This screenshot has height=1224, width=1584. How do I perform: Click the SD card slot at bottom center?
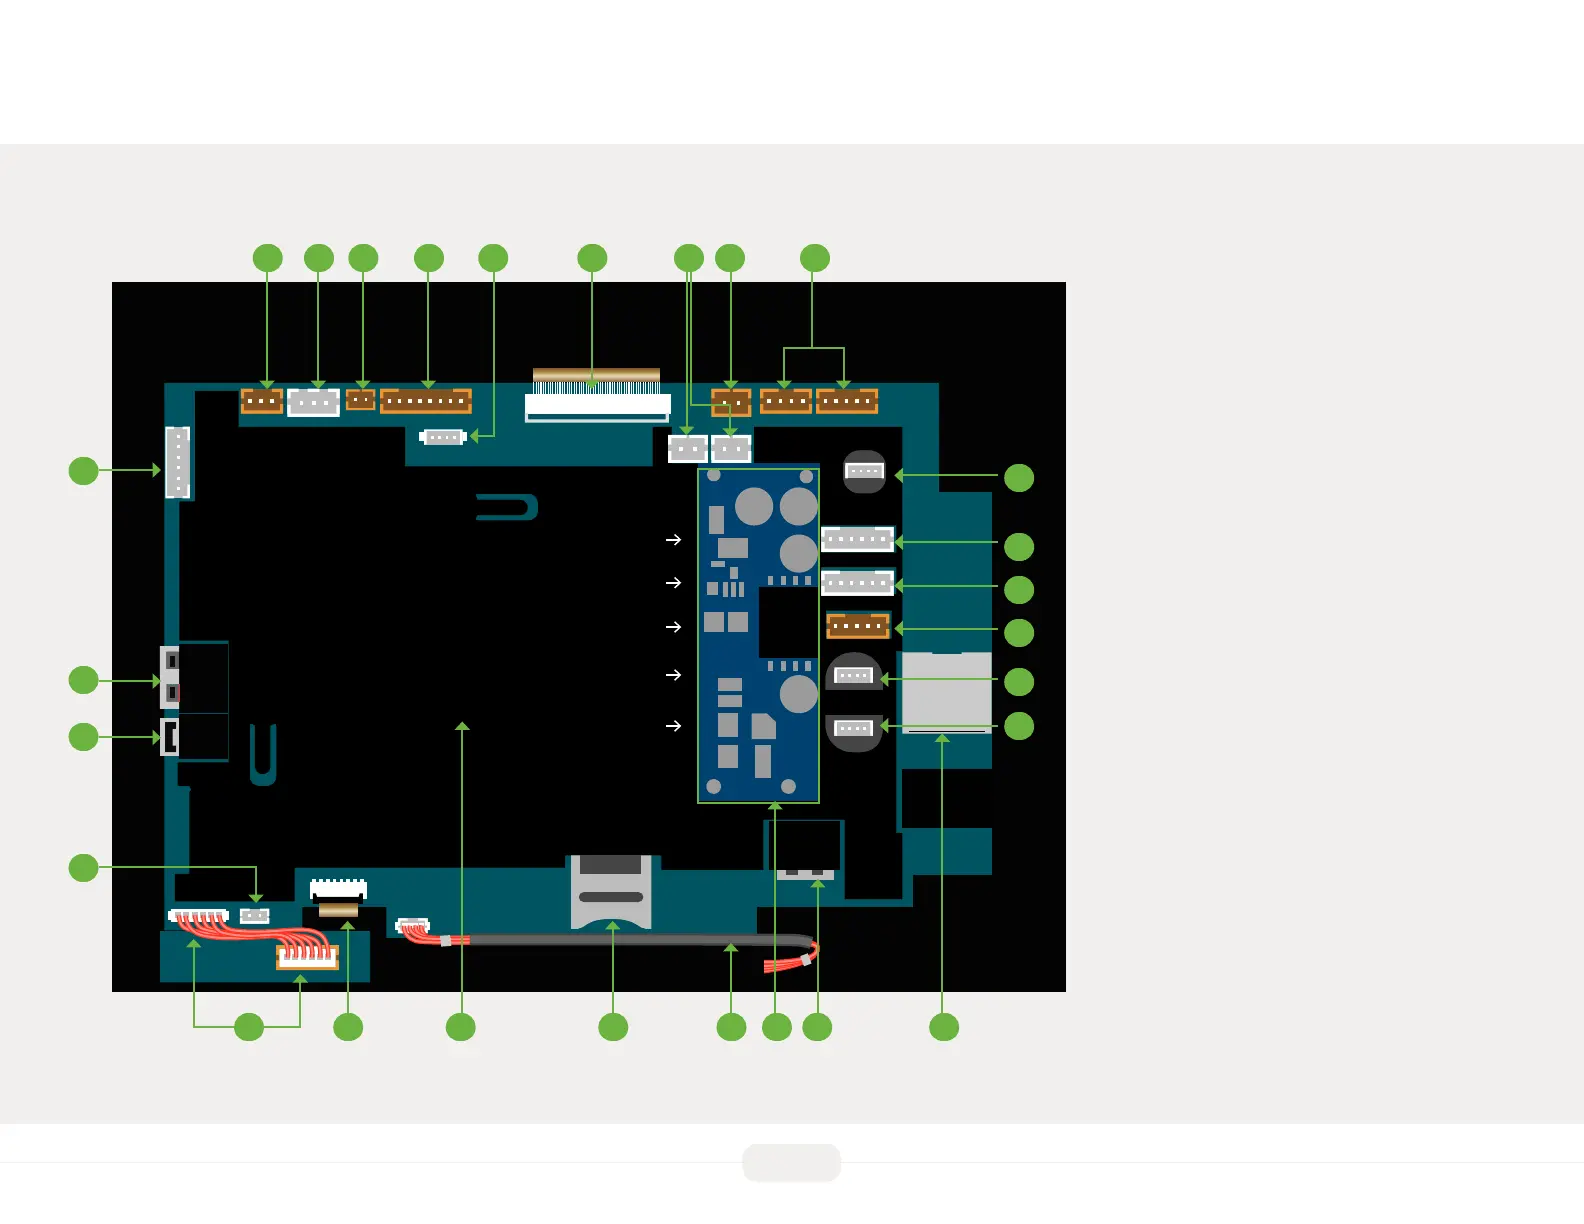pyautogui.click(x=611, y=891)
